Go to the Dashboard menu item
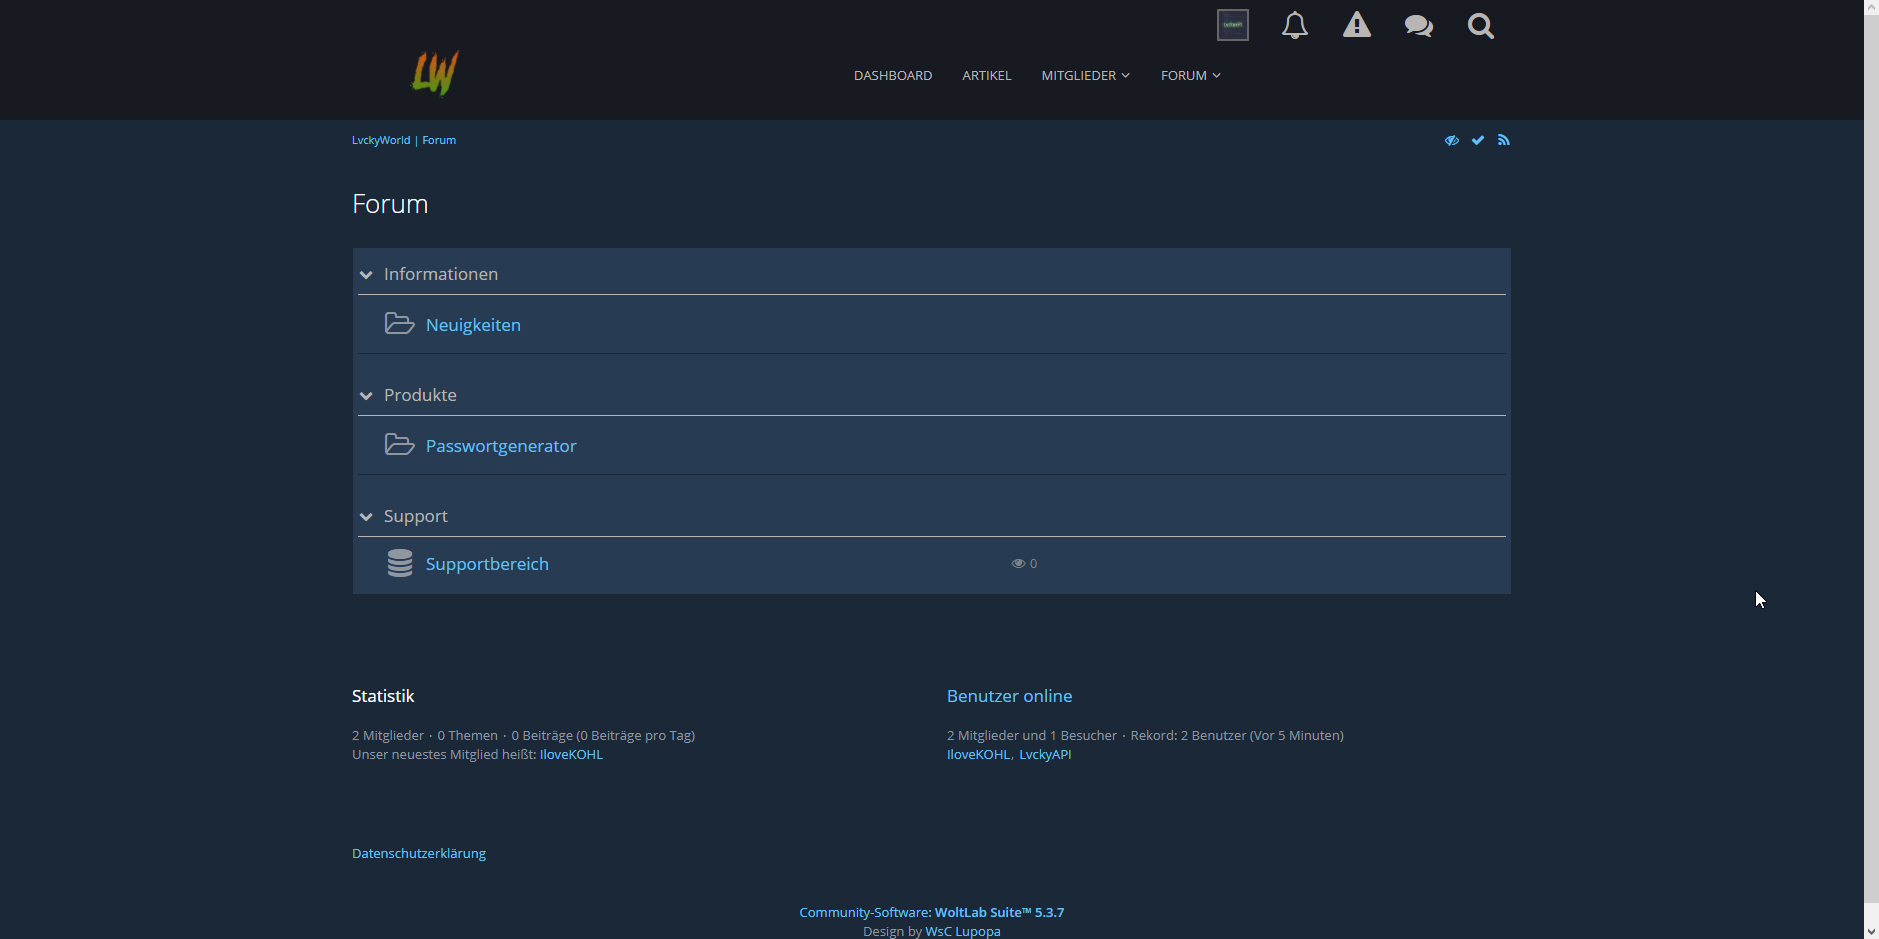The height and width of the screenshot is (939, 1879). (892, 76)
